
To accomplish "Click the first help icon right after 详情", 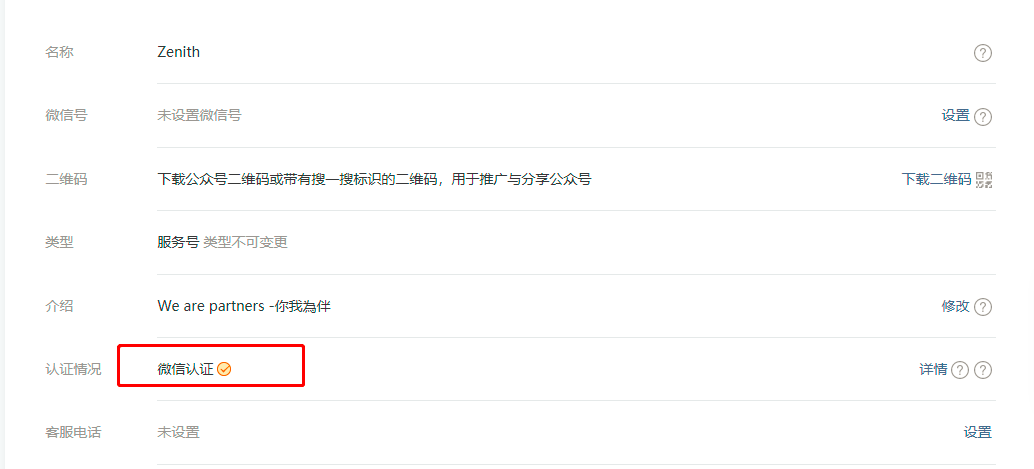I will coord(960,370).
